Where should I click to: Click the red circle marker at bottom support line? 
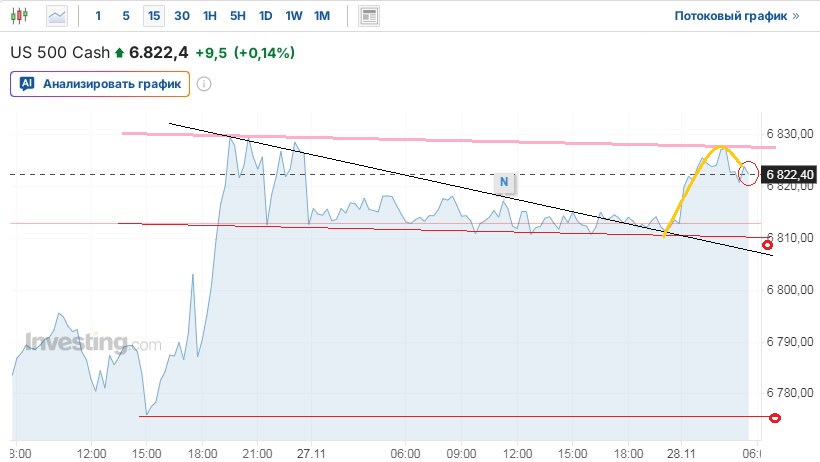click(774, 417)
